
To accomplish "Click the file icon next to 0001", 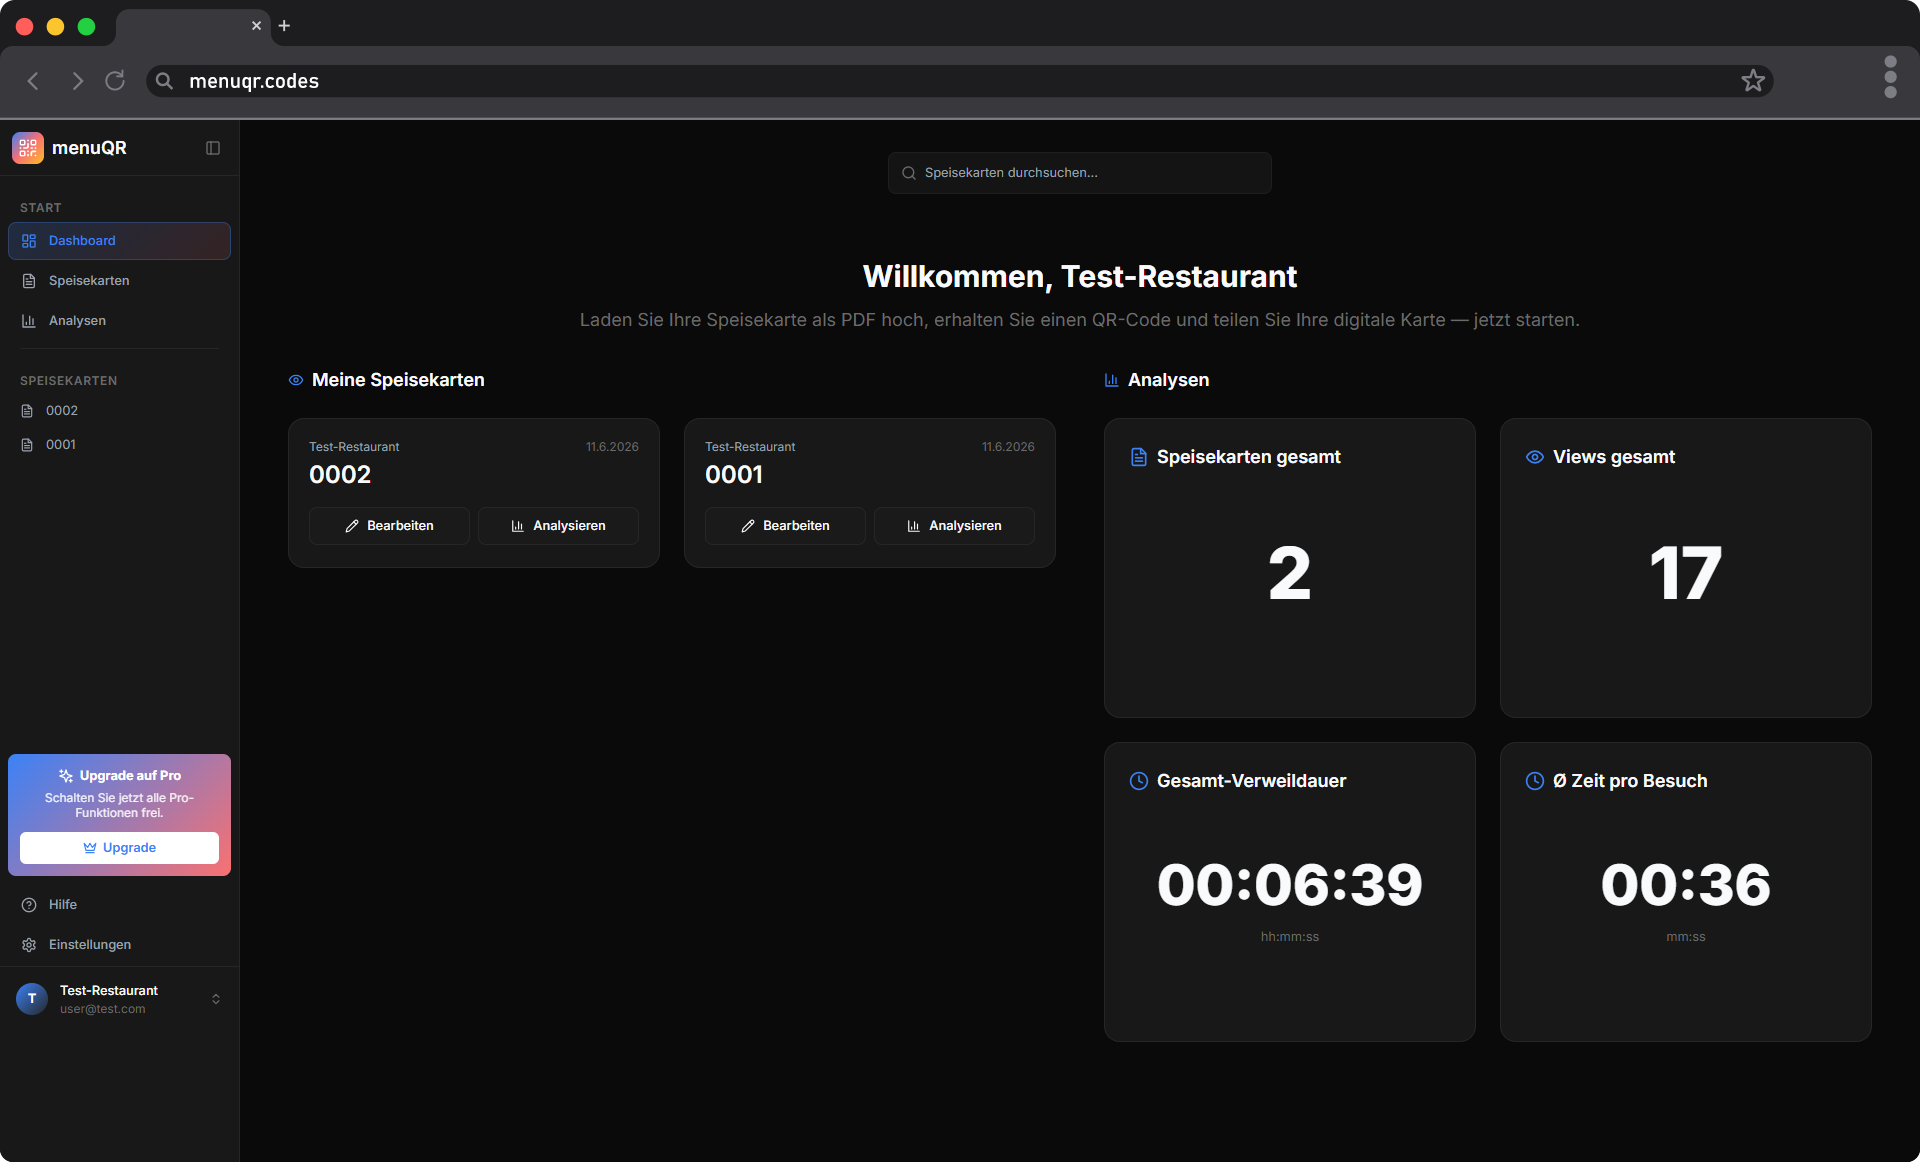I will pyautogui.click(x=27, y=445).
